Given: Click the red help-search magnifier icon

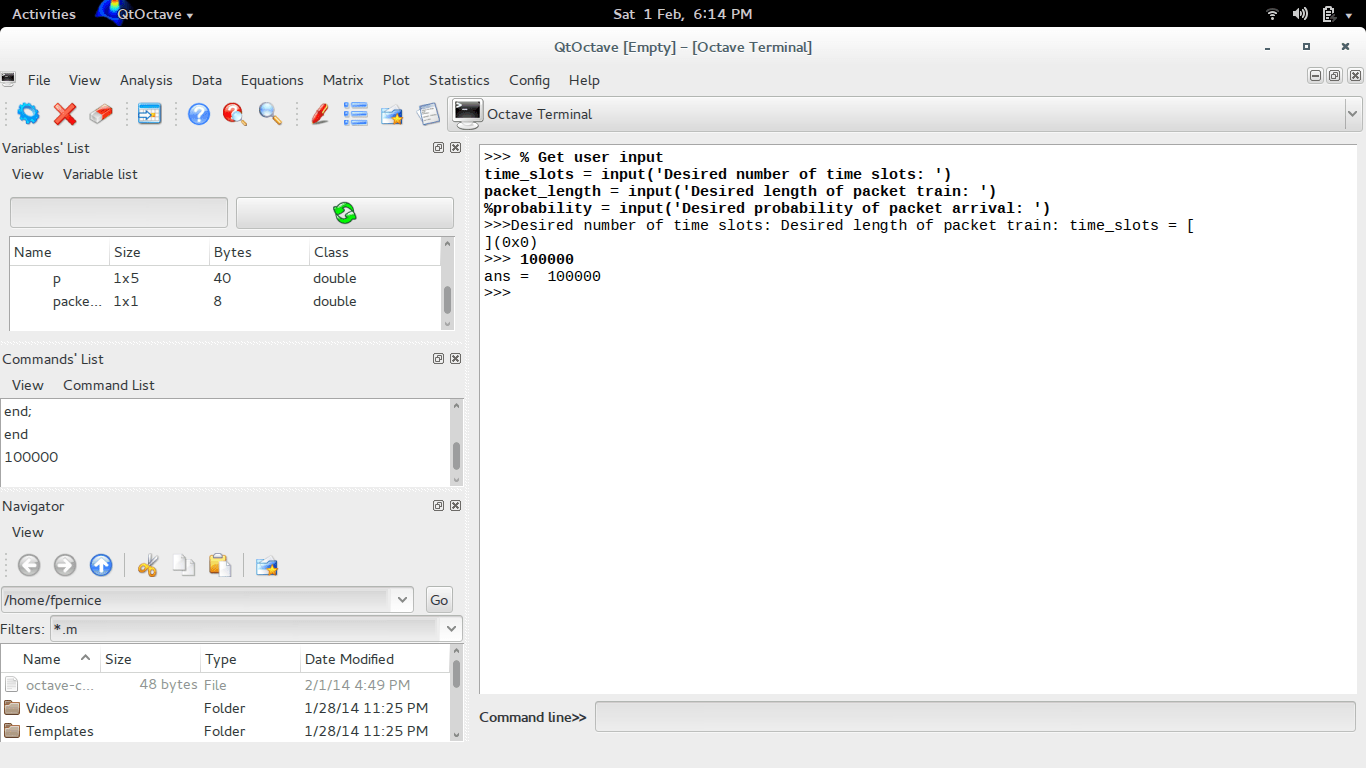Looking at the screenshot, I should [x=235, y=114].
